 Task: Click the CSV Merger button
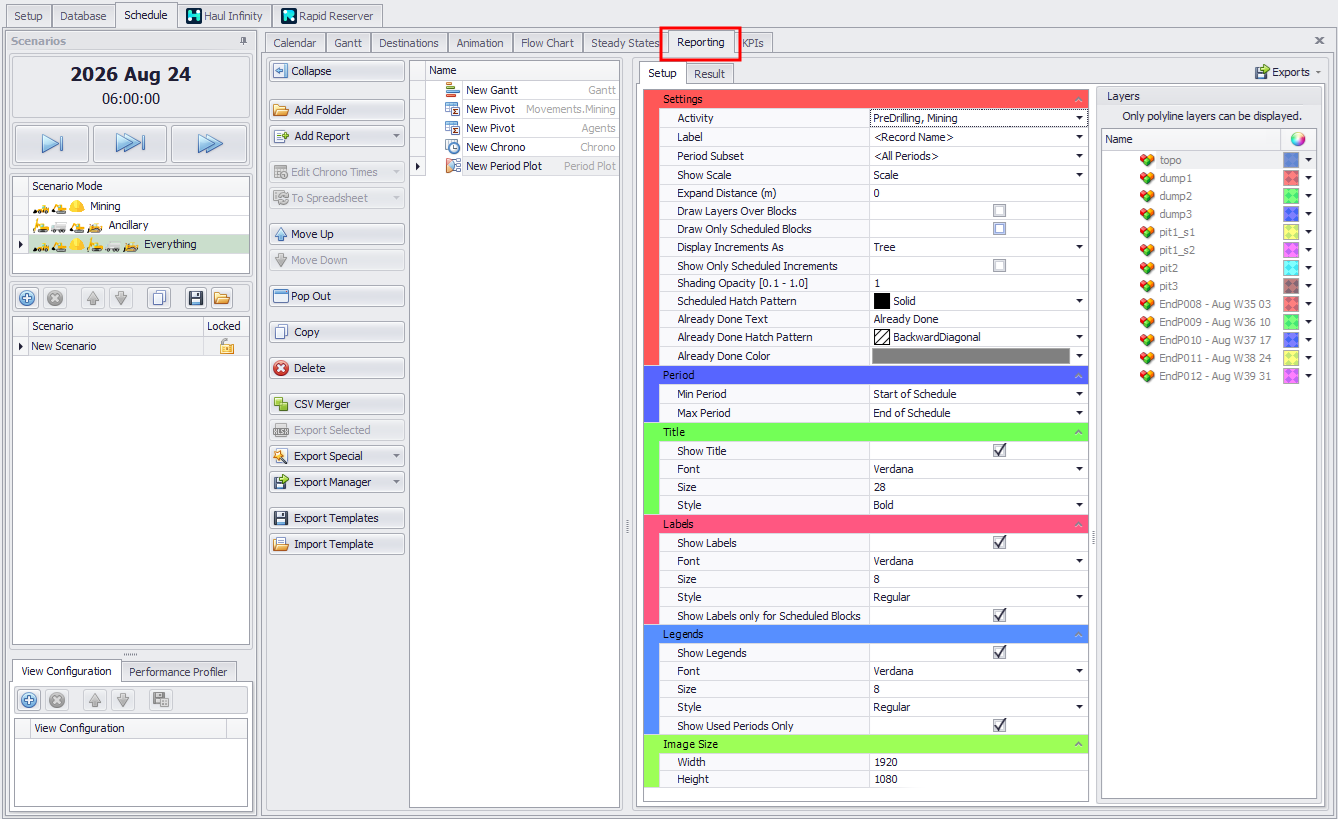(336, 404)
